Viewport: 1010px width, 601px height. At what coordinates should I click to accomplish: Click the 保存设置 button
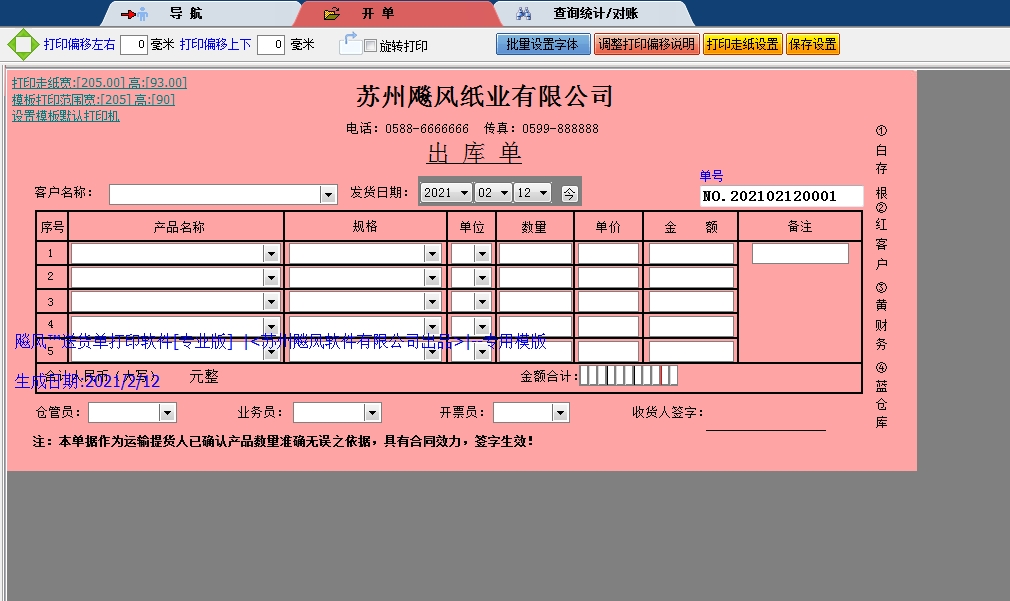[x=813, y=45]
